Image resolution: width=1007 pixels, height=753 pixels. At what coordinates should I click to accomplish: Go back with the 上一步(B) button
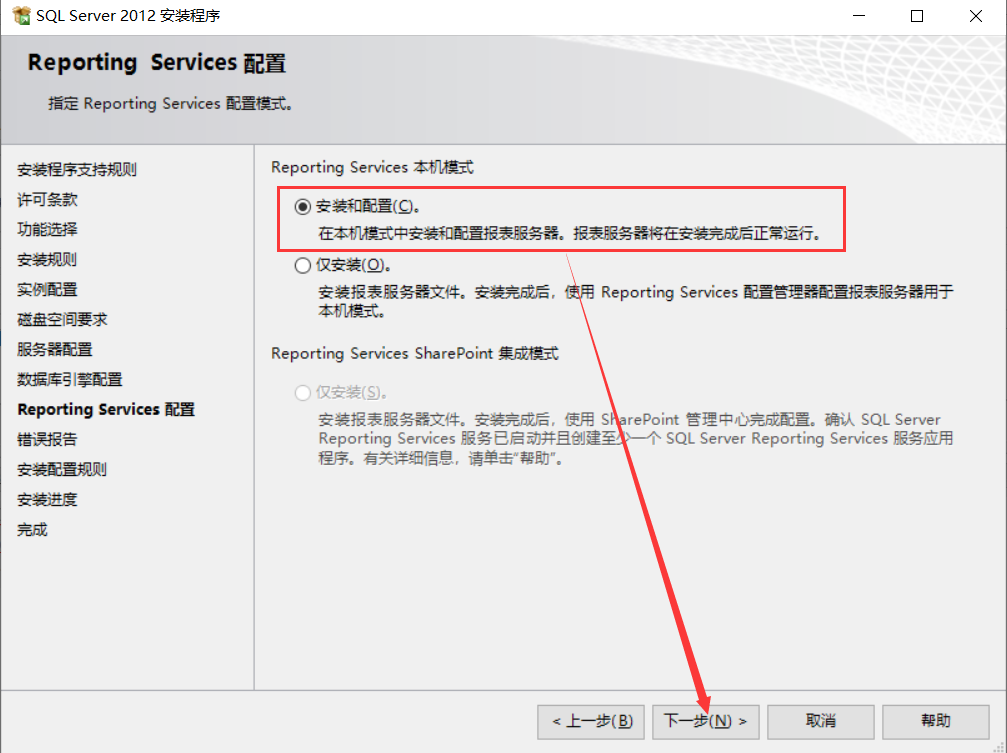click(x=591, y=722)
